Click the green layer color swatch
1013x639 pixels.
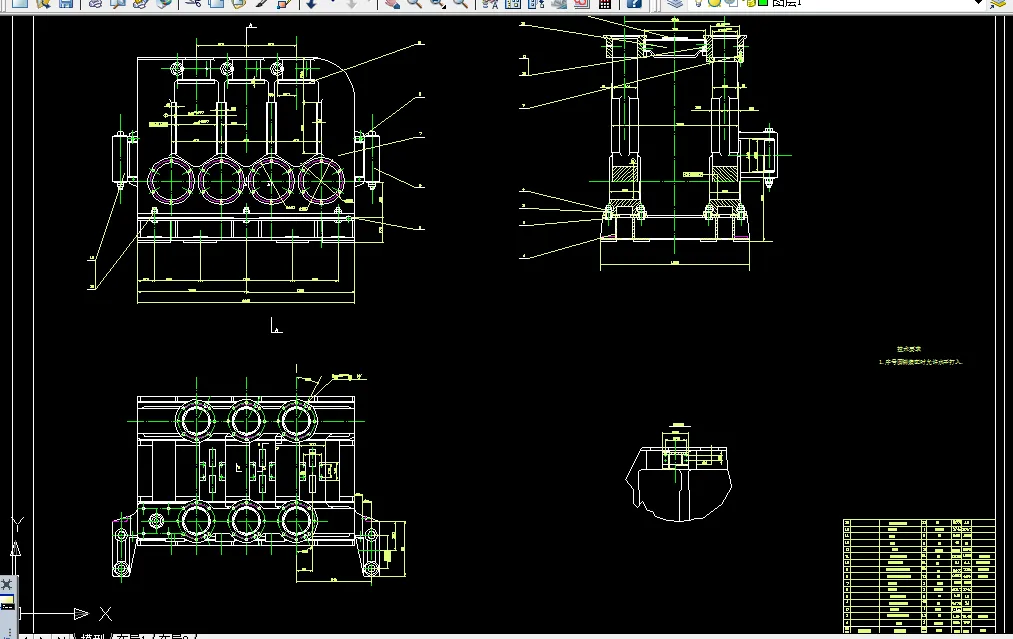(x=762, y=3)
